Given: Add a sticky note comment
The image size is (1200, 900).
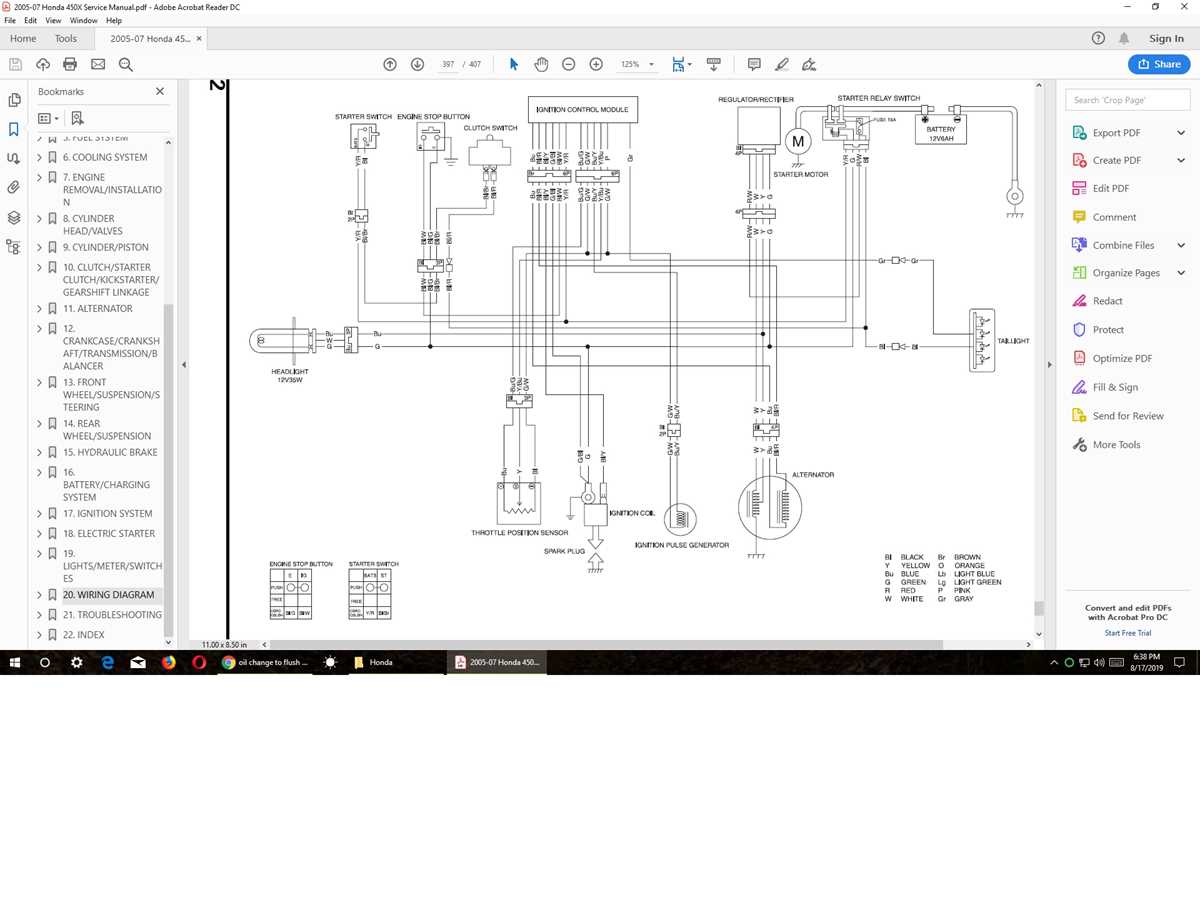Looking at the screenshot, I should tap(754, 64).
